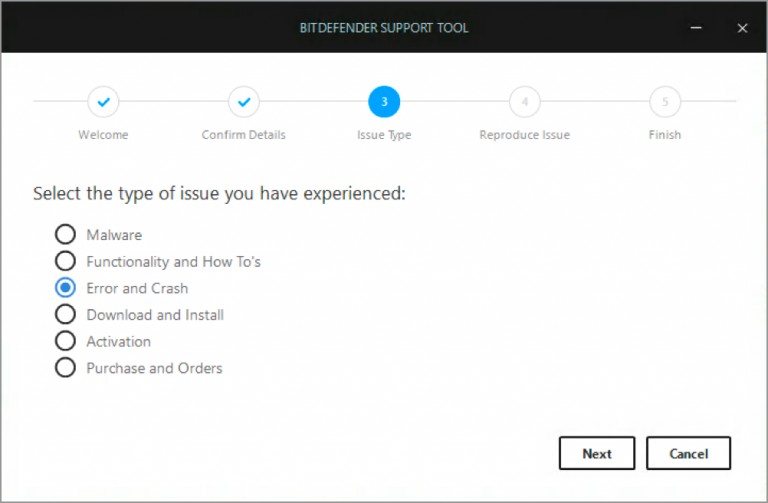The height and width of the screenshot is (503, 768).
Task: Click the BITDEFENDER SUPPORT TOOL title text
Action: [x=384, y=28]
